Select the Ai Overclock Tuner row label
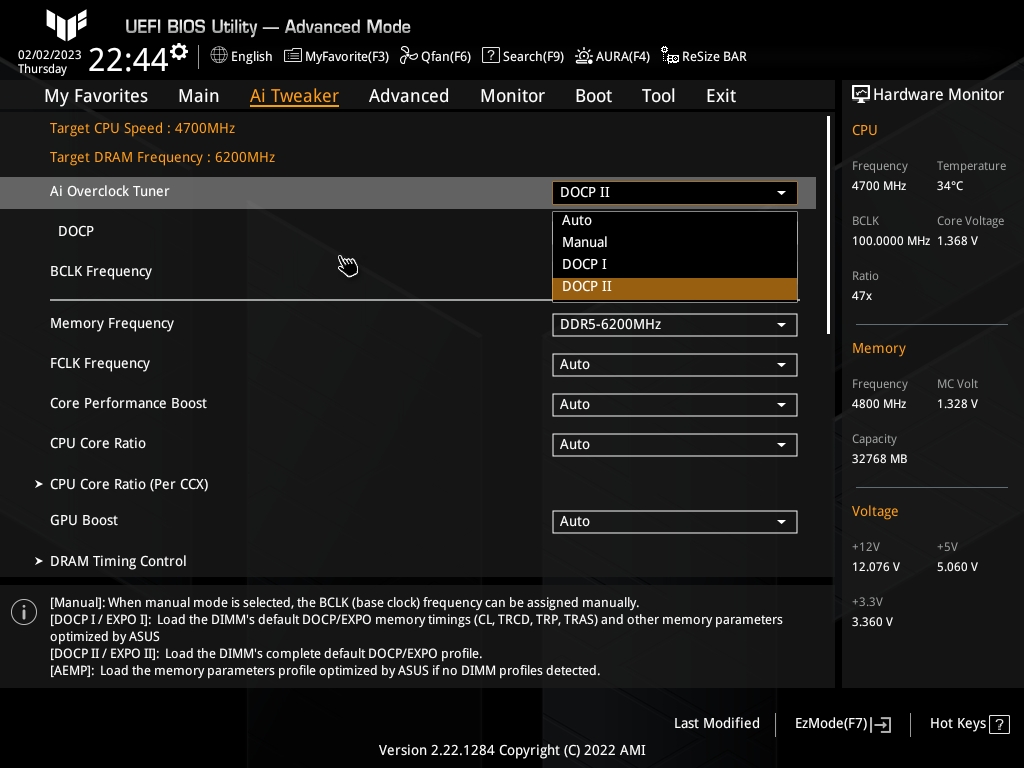1024x768 pixels. (x=110, y=191)
